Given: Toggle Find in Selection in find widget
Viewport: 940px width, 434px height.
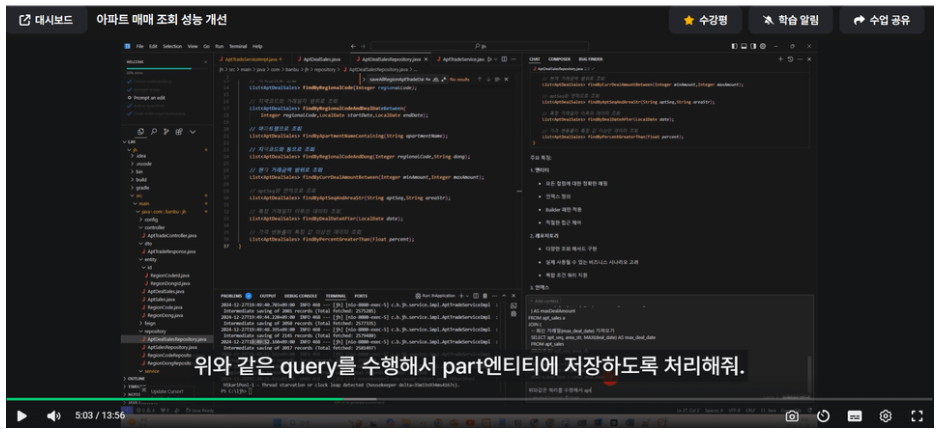Looking at the screenshot, I should (497, 79).
